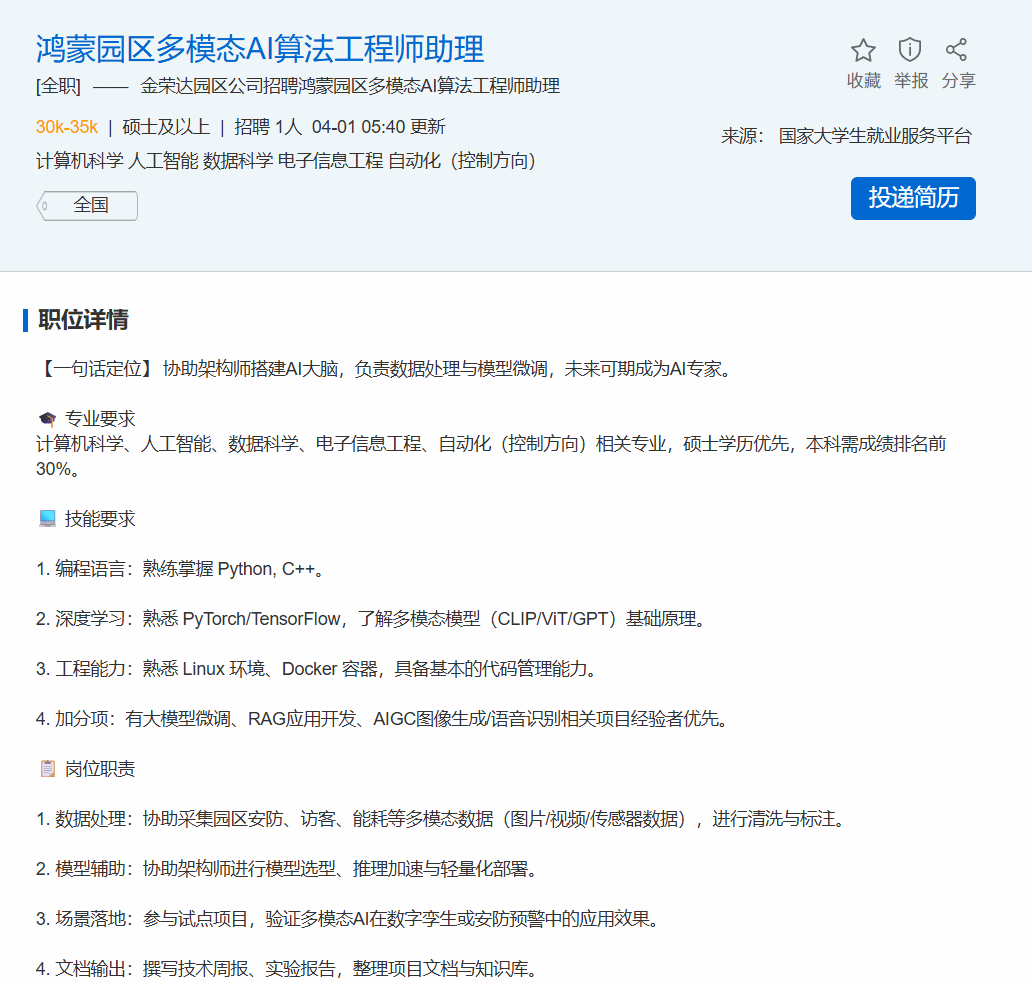
Task: Click the star icon to favorite job
Action: click(x=863, y=50)
